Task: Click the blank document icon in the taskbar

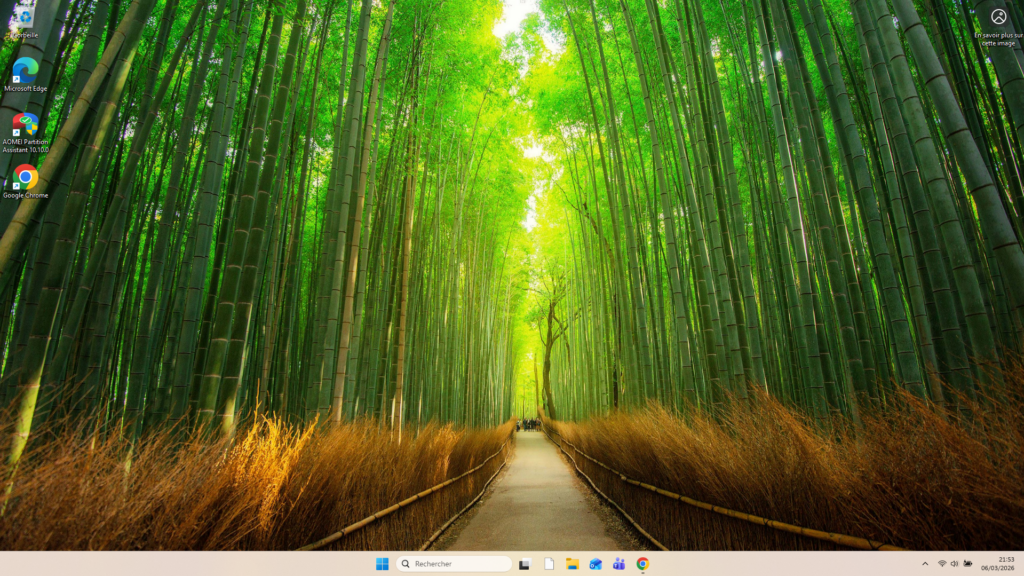Action: pyautogui.click(x=549, y=564)
